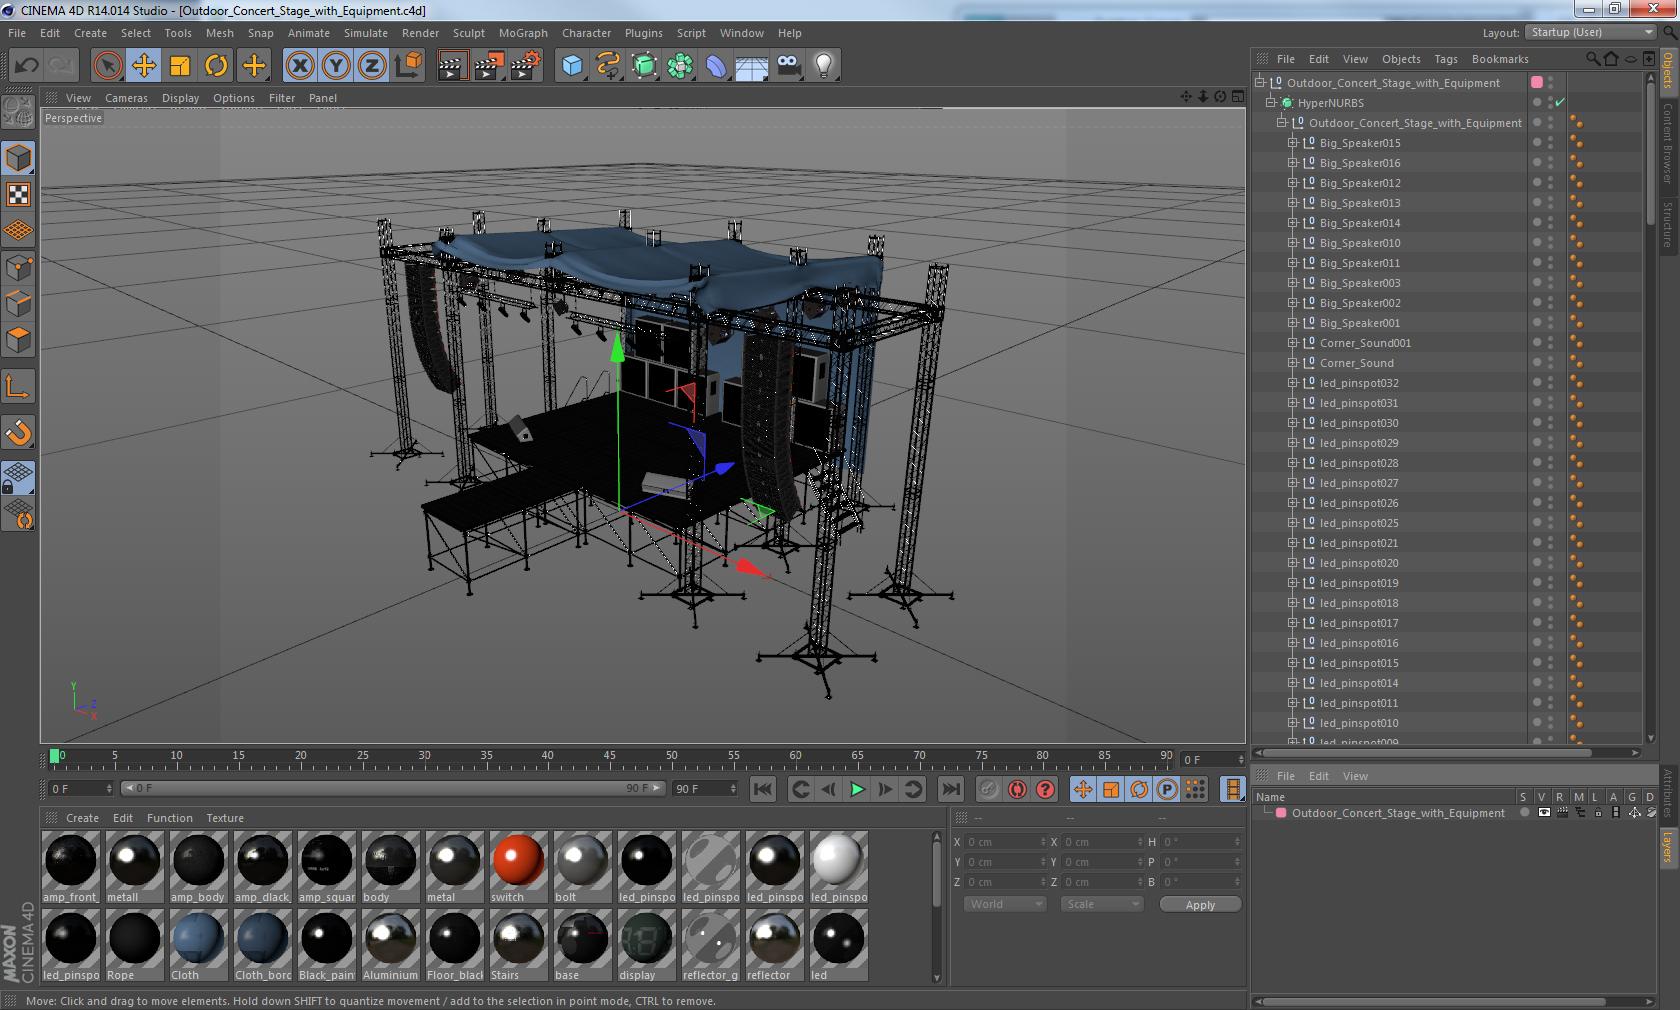1680x1010 pixels.
Task: Collapse the top Outdoor_Concert_Stage_with_Equipment root
Action: coord(1260,83)
